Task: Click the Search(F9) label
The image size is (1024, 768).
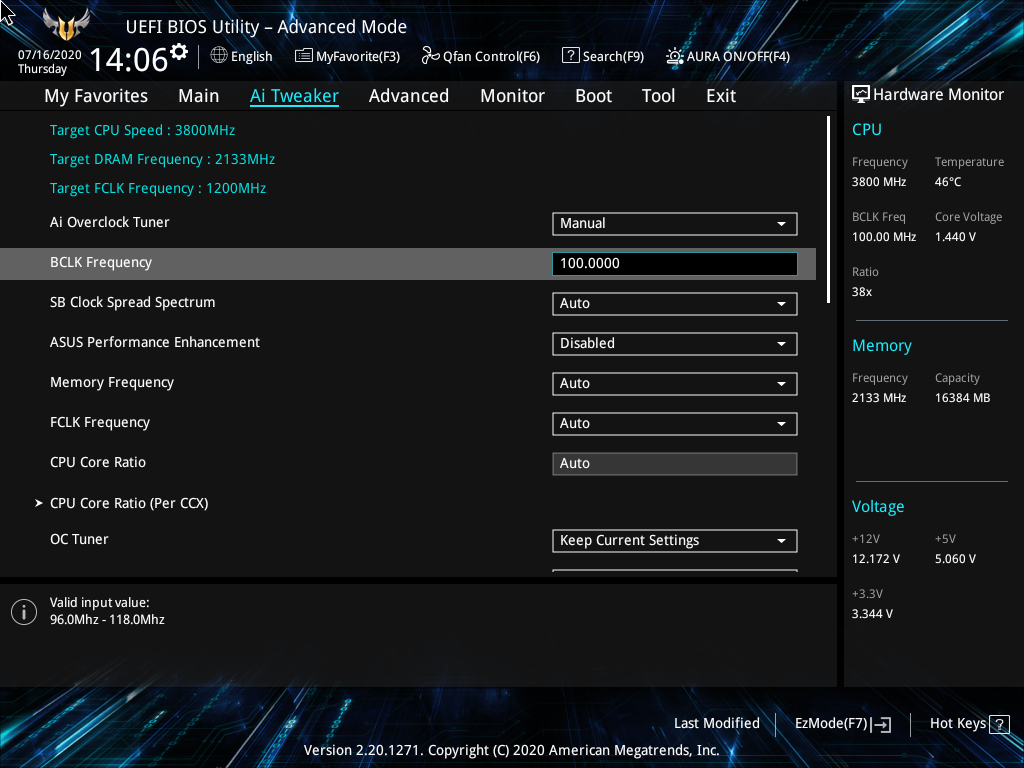Action: (613, 57)
